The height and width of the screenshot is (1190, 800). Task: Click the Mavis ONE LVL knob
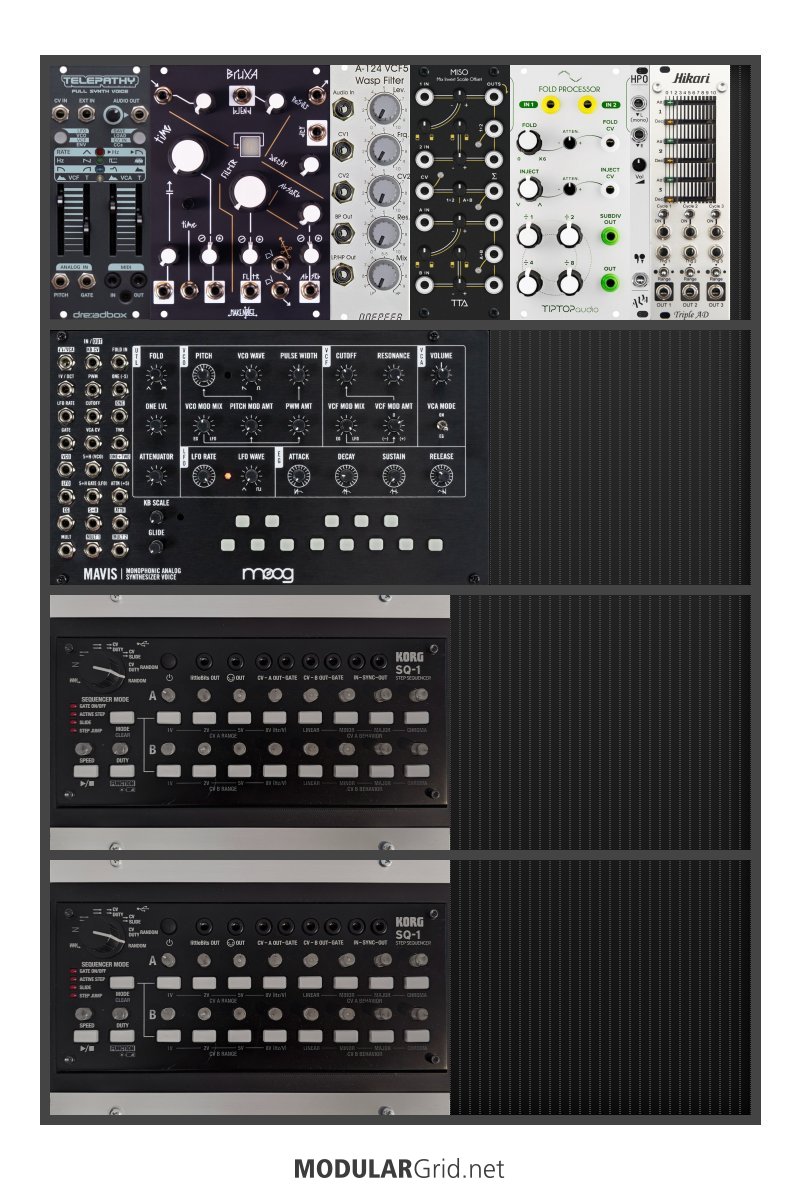click(156, 426)
